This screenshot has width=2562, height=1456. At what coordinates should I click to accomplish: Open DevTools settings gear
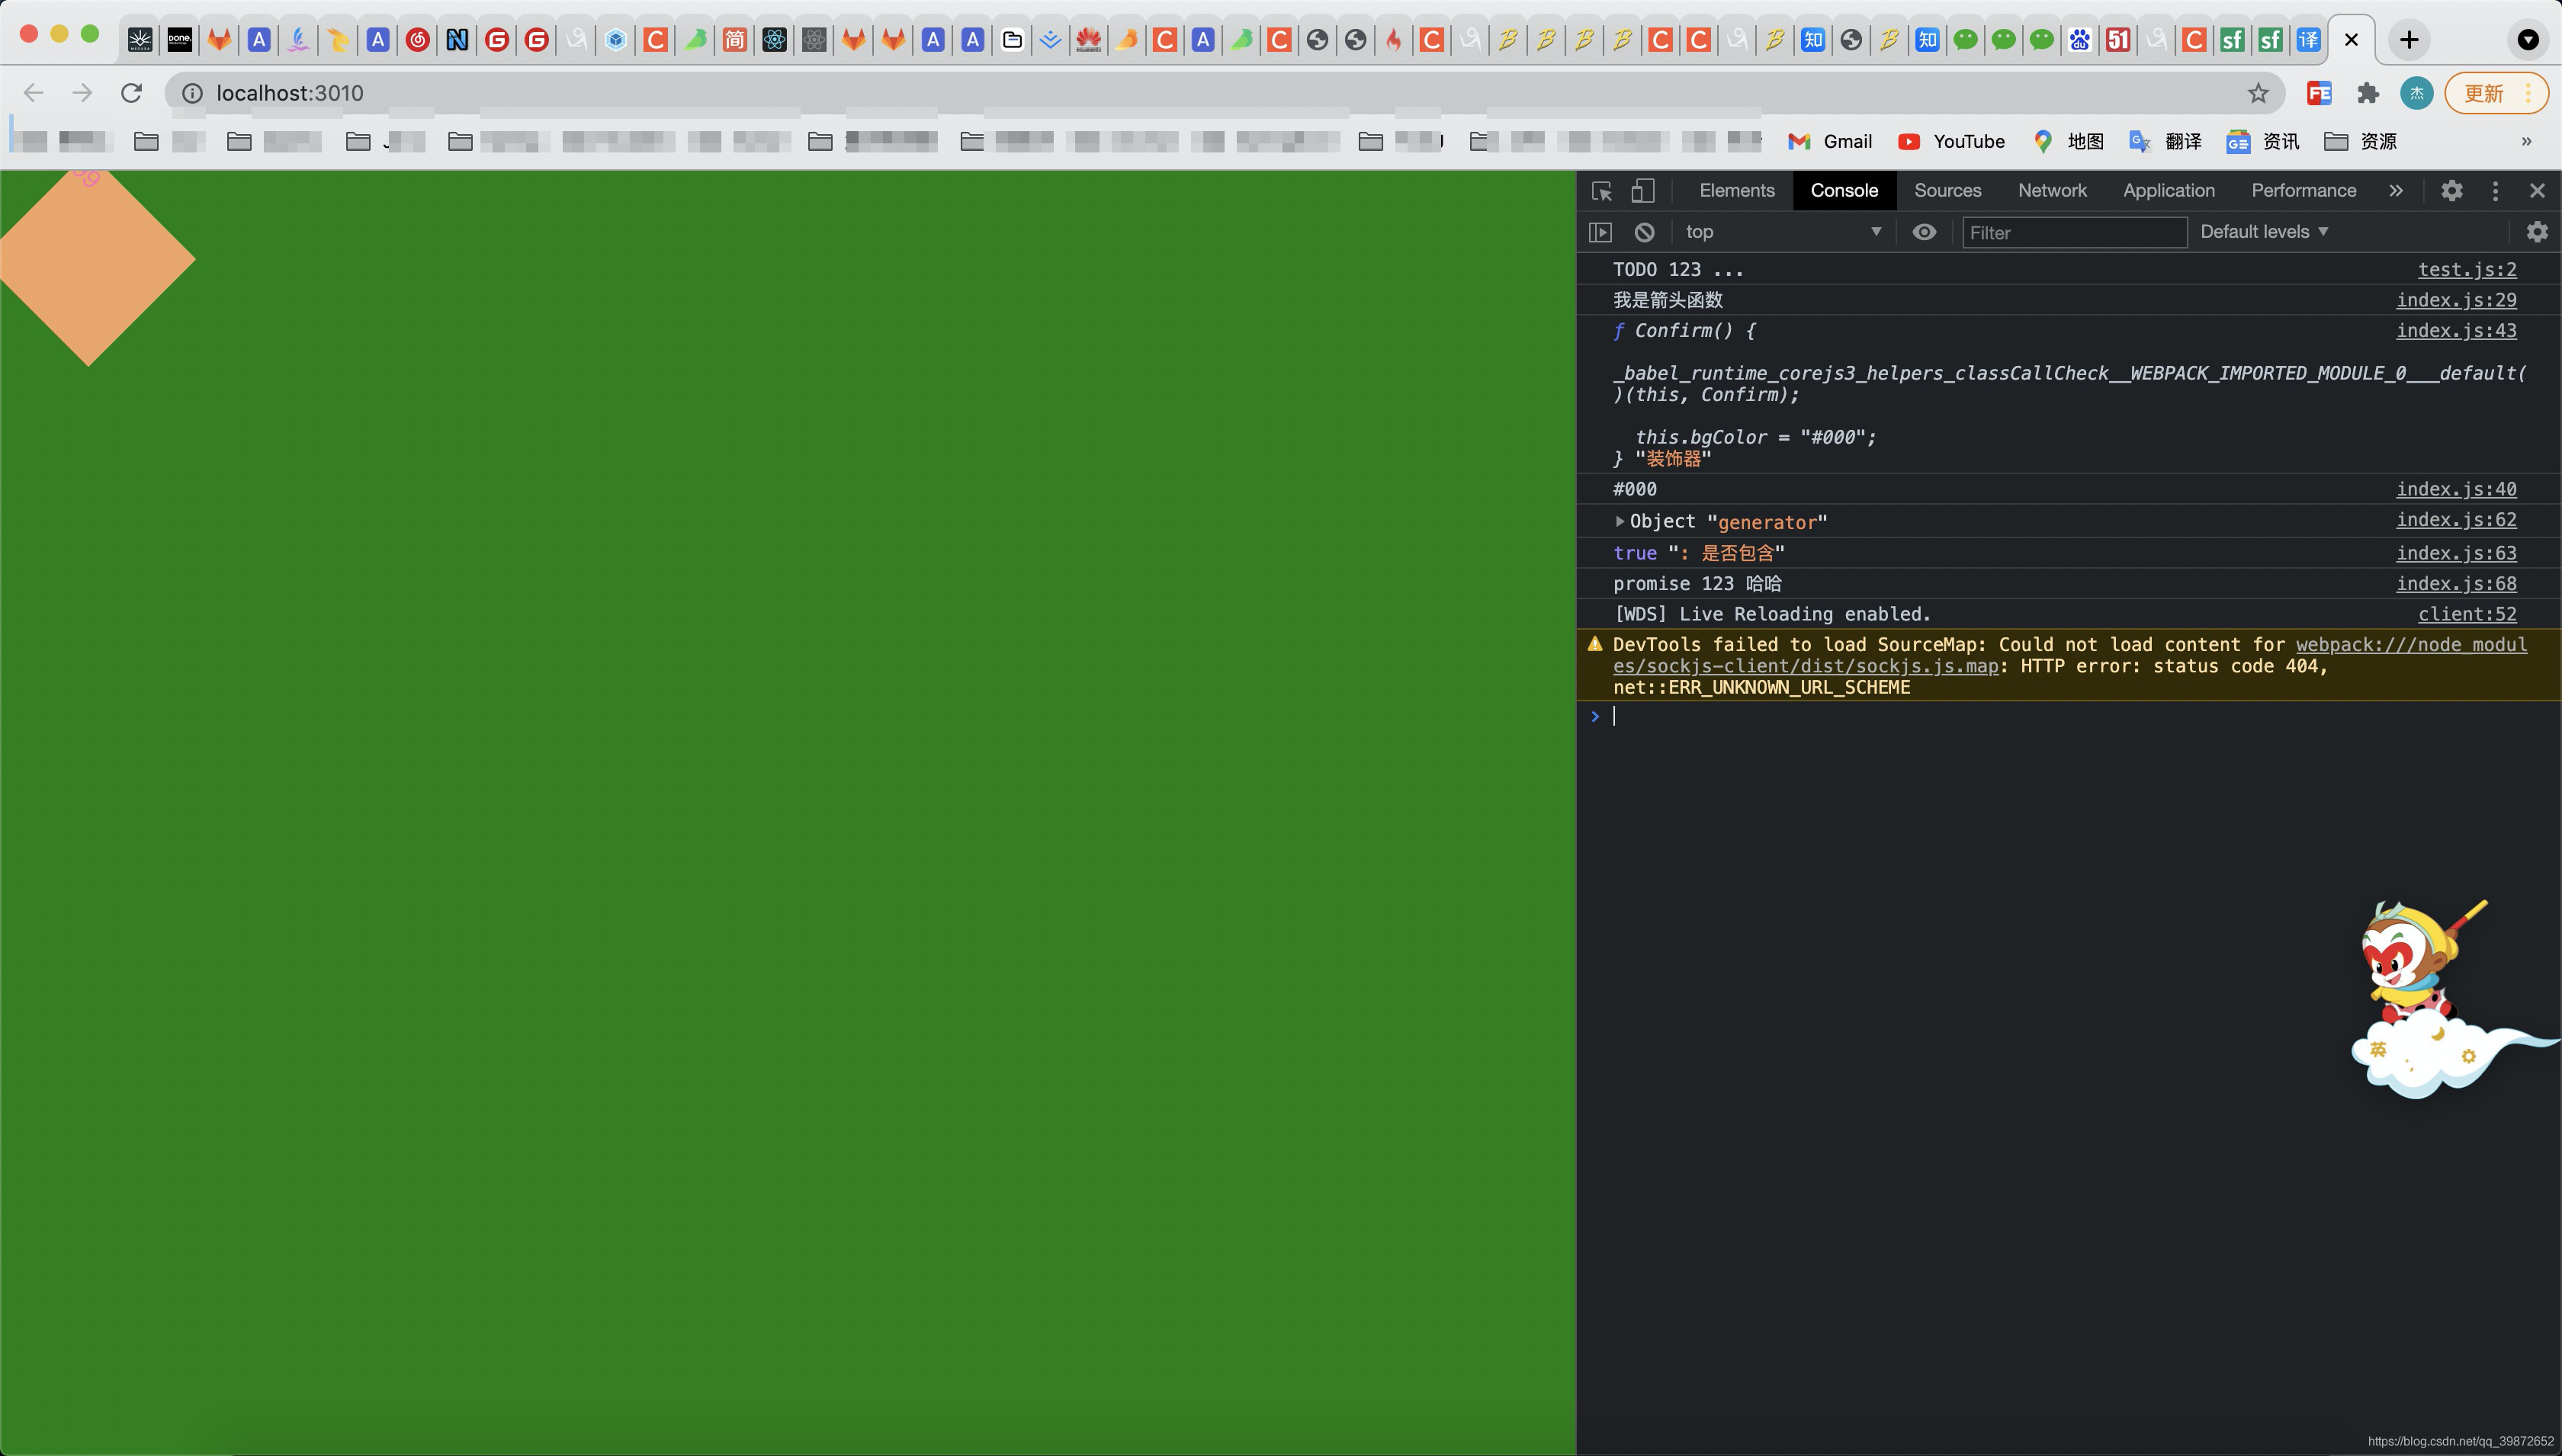2451,191
